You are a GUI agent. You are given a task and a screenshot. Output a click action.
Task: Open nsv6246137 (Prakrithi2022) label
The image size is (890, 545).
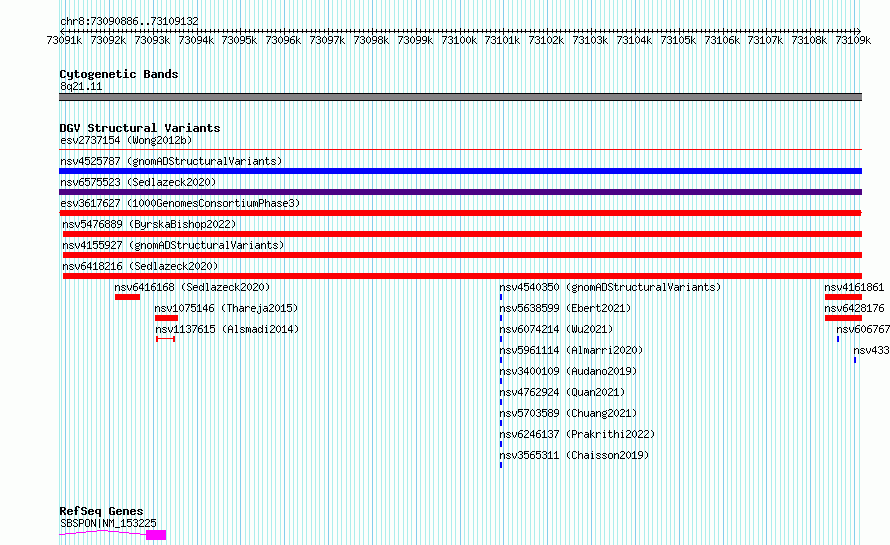coord(577,434)
